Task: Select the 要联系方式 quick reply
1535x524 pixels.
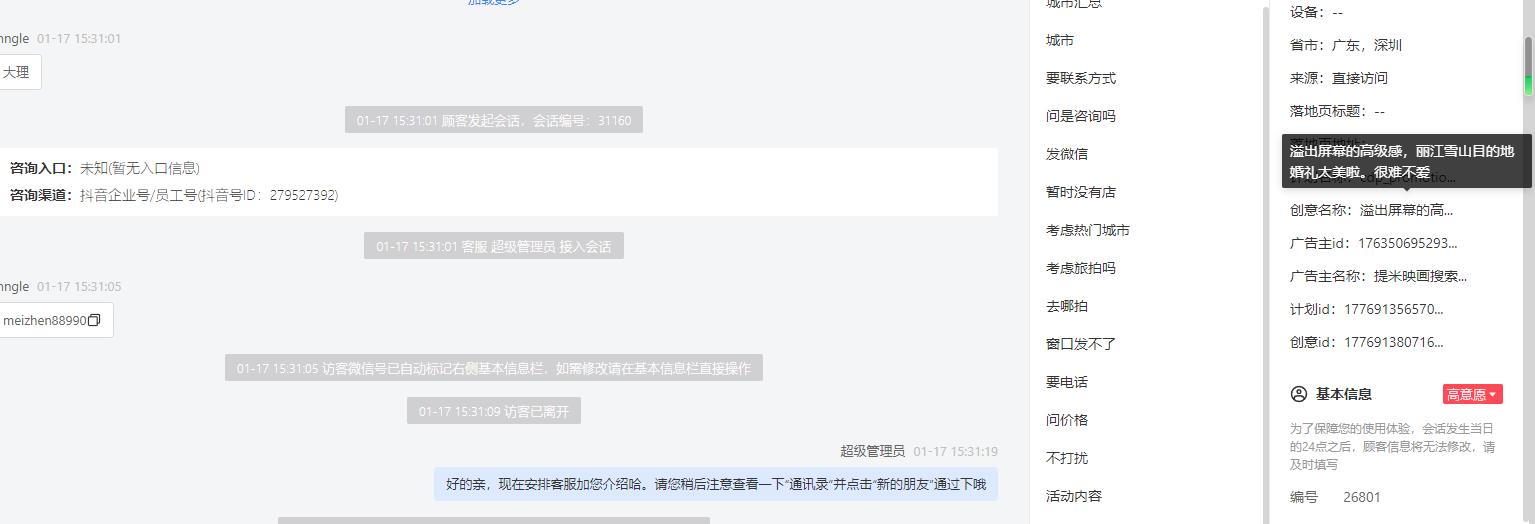Action: tap(1081, 78)
